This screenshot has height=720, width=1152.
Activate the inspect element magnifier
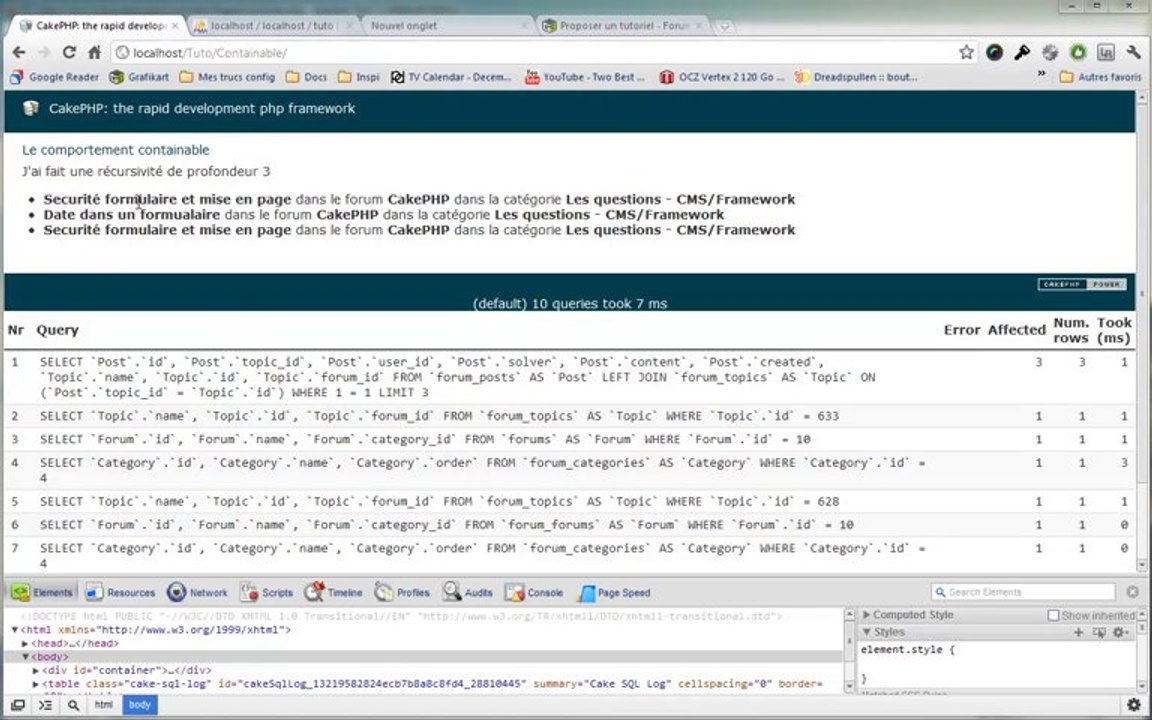point(73,705)
